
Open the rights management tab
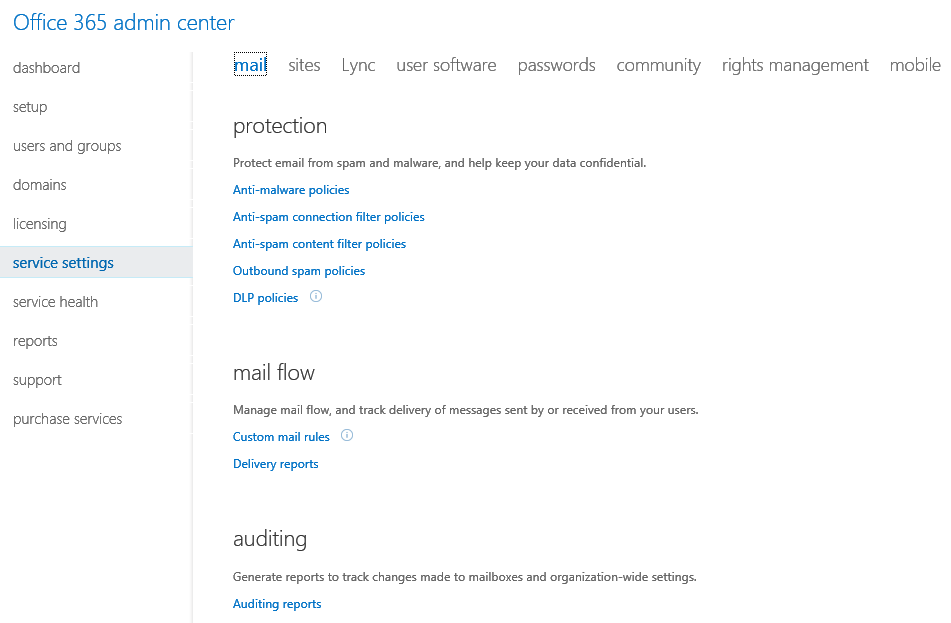(x=795, y=65)
